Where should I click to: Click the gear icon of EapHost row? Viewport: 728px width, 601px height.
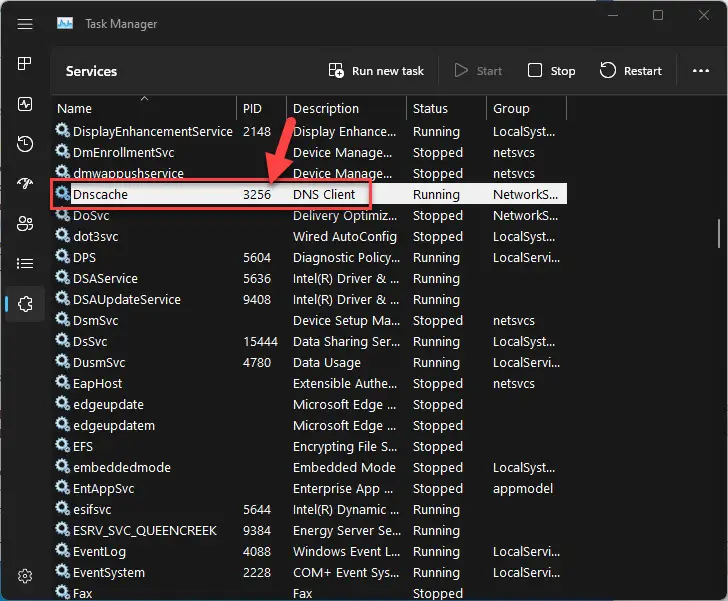[63, 382]
